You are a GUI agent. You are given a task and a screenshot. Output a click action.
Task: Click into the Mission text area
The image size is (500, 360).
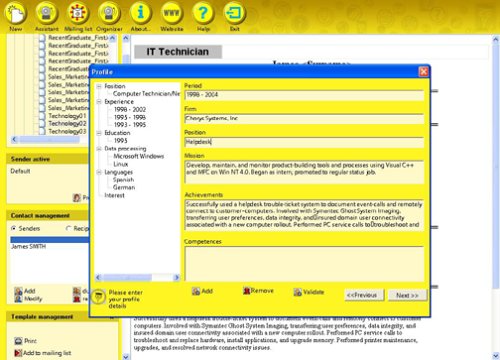pos(304,172)
